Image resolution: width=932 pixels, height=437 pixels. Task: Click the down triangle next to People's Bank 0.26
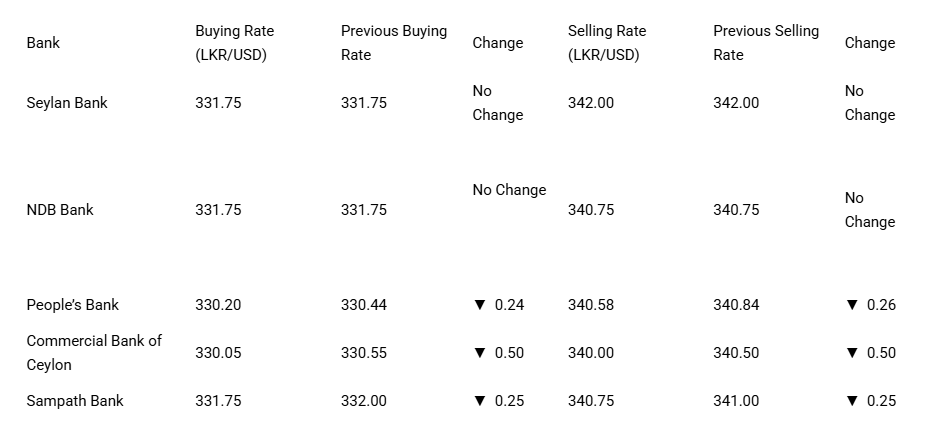852,305
